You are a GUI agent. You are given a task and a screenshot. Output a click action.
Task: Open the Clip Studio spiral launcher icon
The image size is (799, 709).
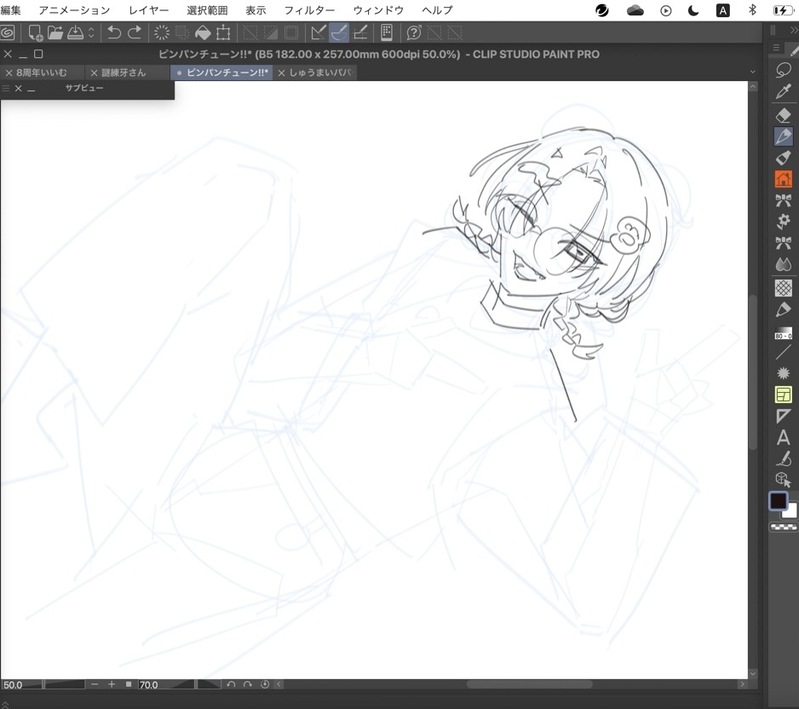pos(7,33)
